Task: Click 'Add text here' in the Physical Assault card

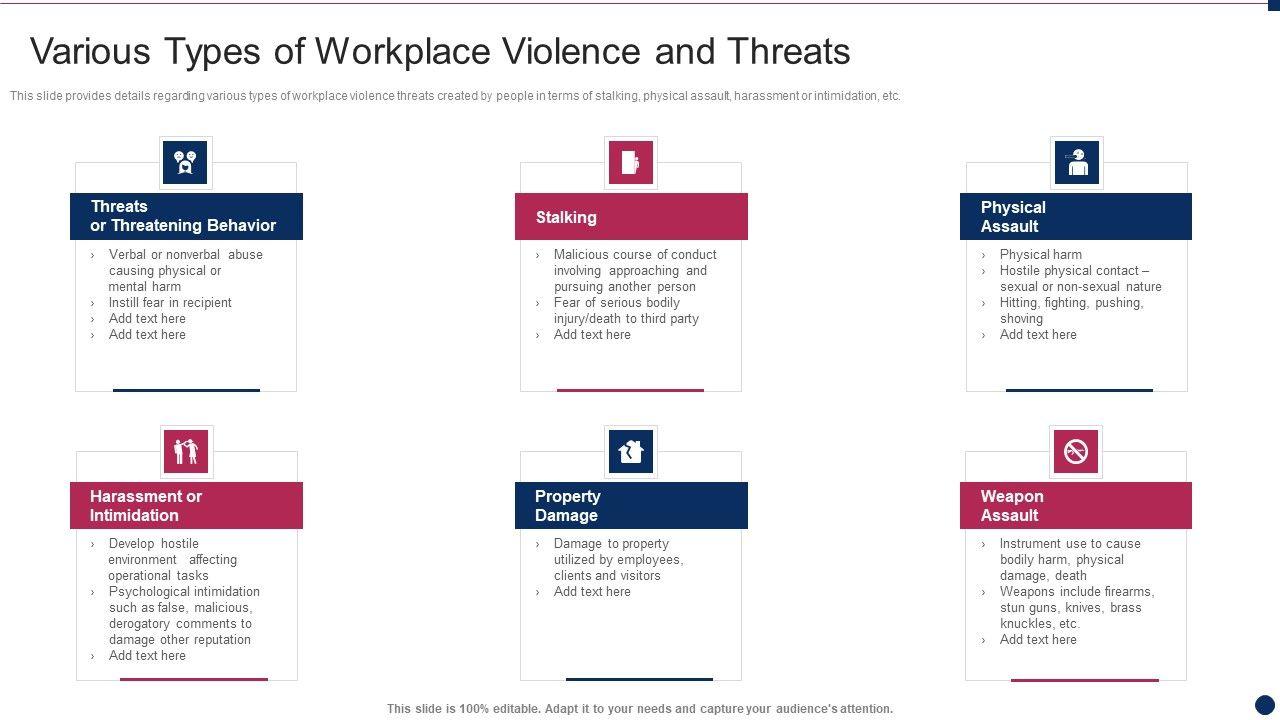Action: pos(1038,334)
